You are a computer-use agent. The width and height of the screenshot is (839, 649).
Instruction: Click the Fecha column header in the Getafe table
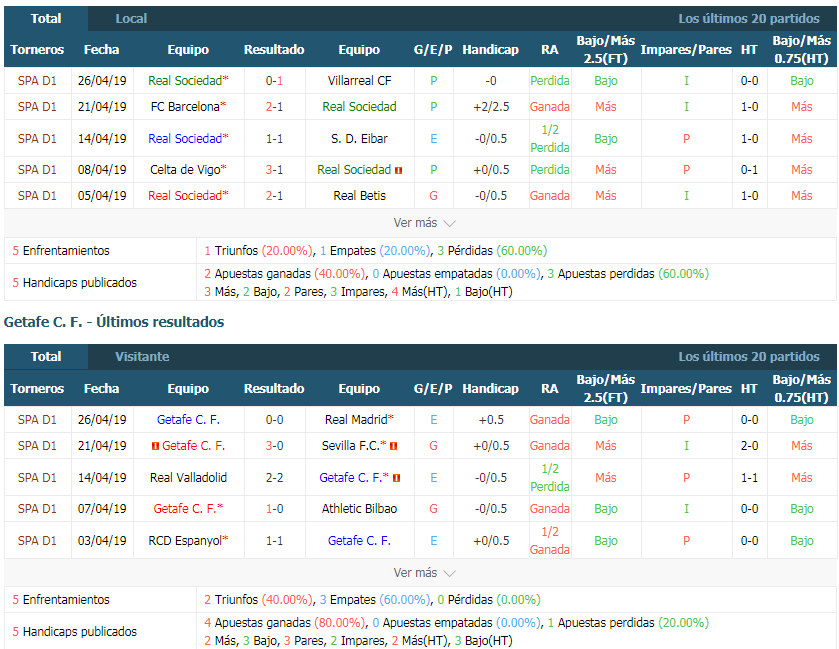pos(102,388)
